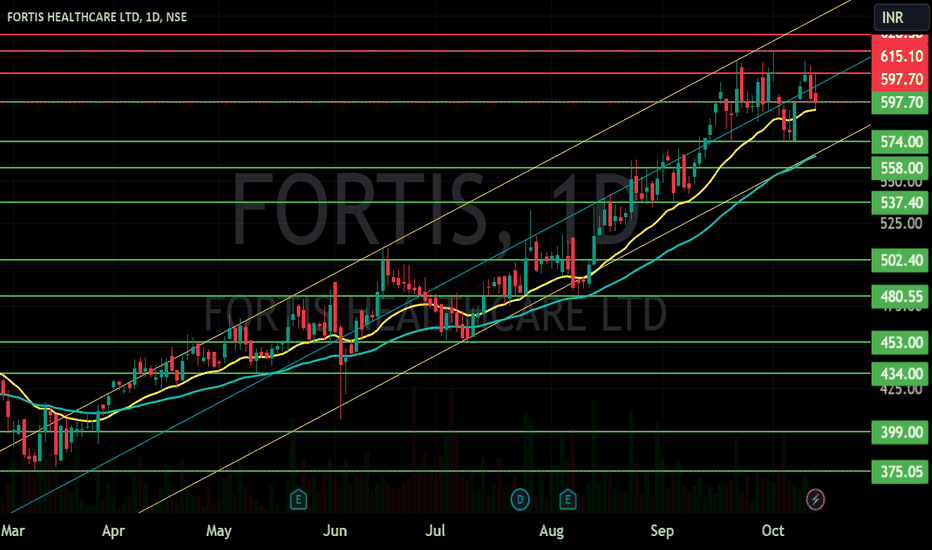The width and height of the screenshot is (932, 550).
Task: Click the earnings E marker before June
Action: pos(298,499)
